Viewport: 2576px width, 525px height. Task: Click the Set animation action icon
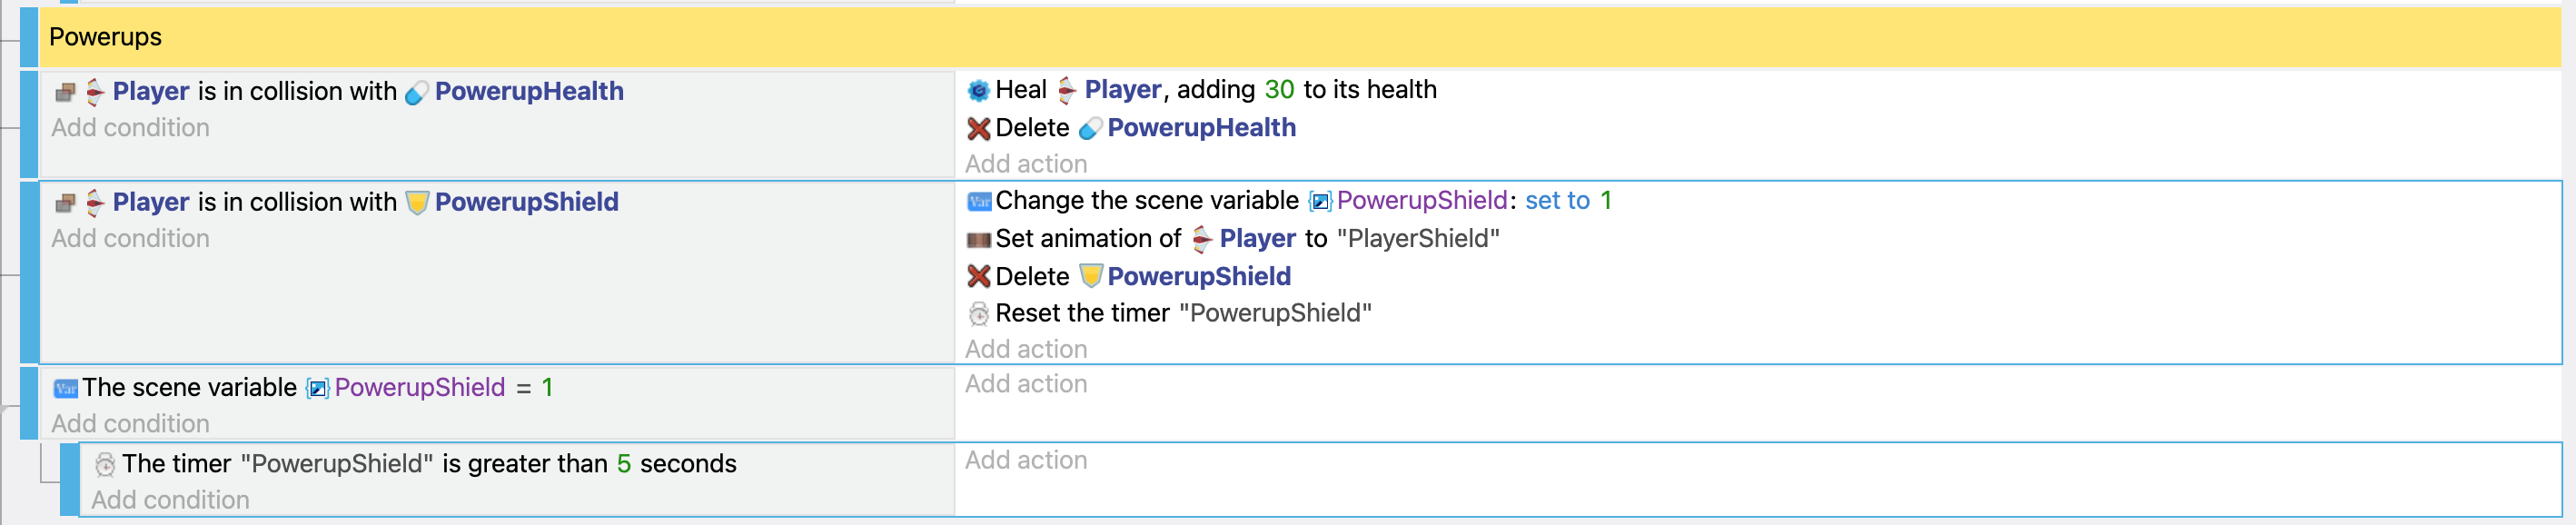coord(978,240)
